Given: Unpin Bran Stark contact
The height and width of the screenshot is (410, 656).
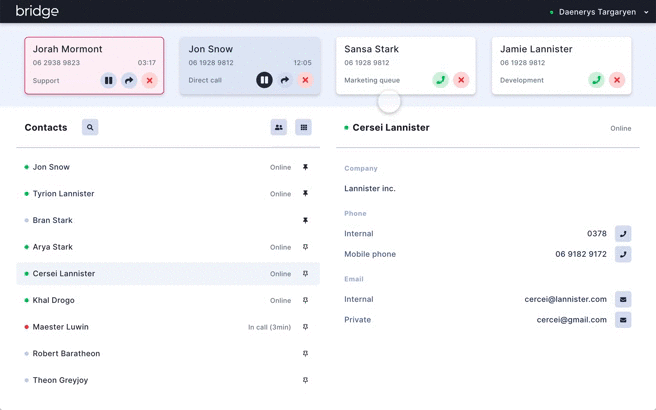Looking at the screenshot, I should pos(305,220).
